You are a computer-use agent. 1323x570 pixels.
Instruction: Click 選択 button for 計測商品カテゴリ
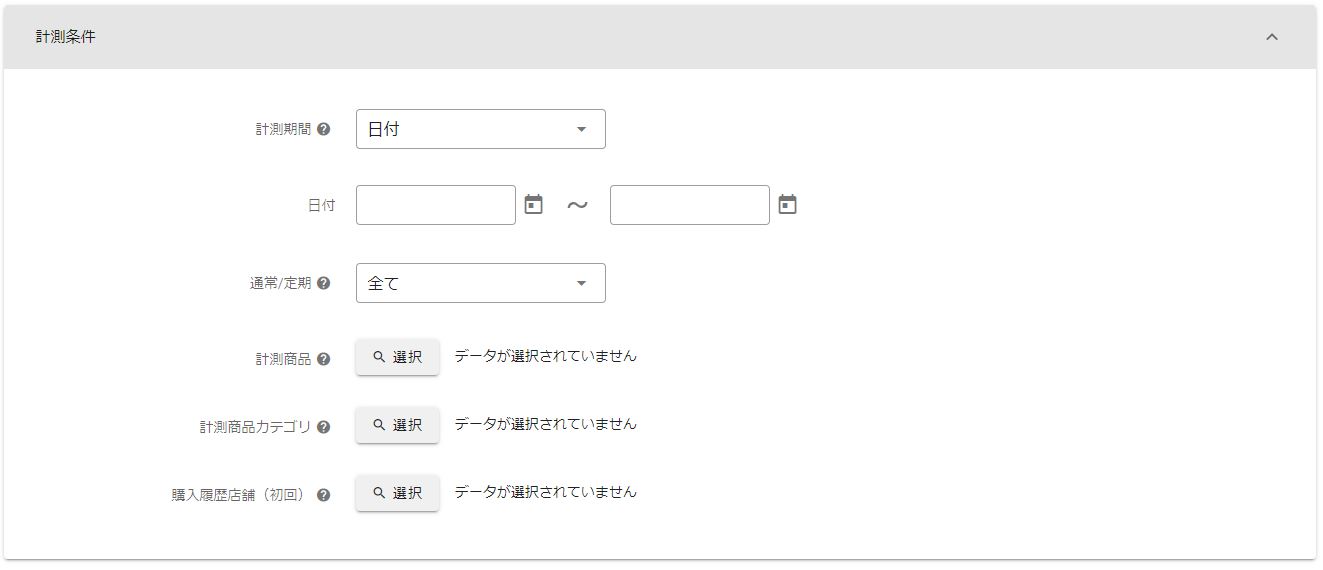(x=397, y=425)
